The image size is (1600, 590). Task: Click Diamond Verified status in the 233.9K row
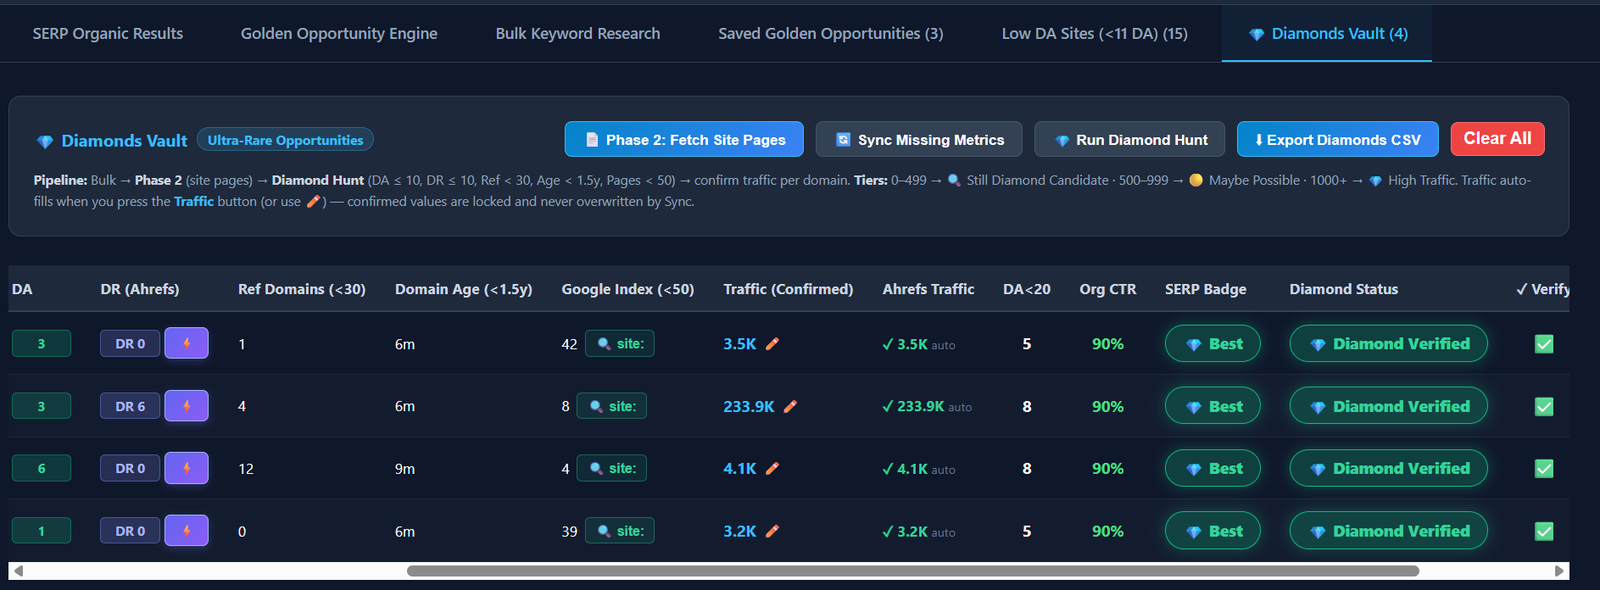(1388, 406)
